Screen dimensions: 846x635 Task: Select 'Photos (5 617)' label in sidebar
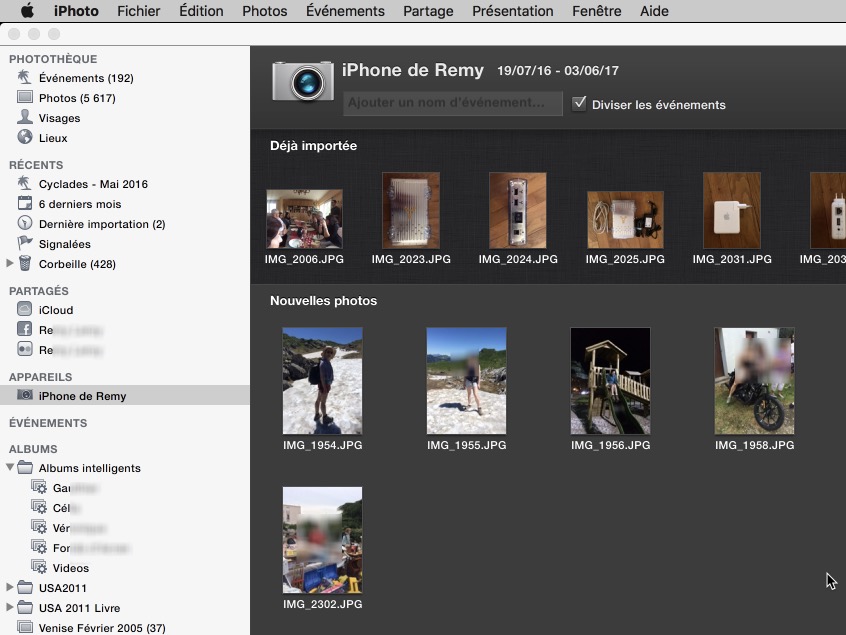coord(77,98)
